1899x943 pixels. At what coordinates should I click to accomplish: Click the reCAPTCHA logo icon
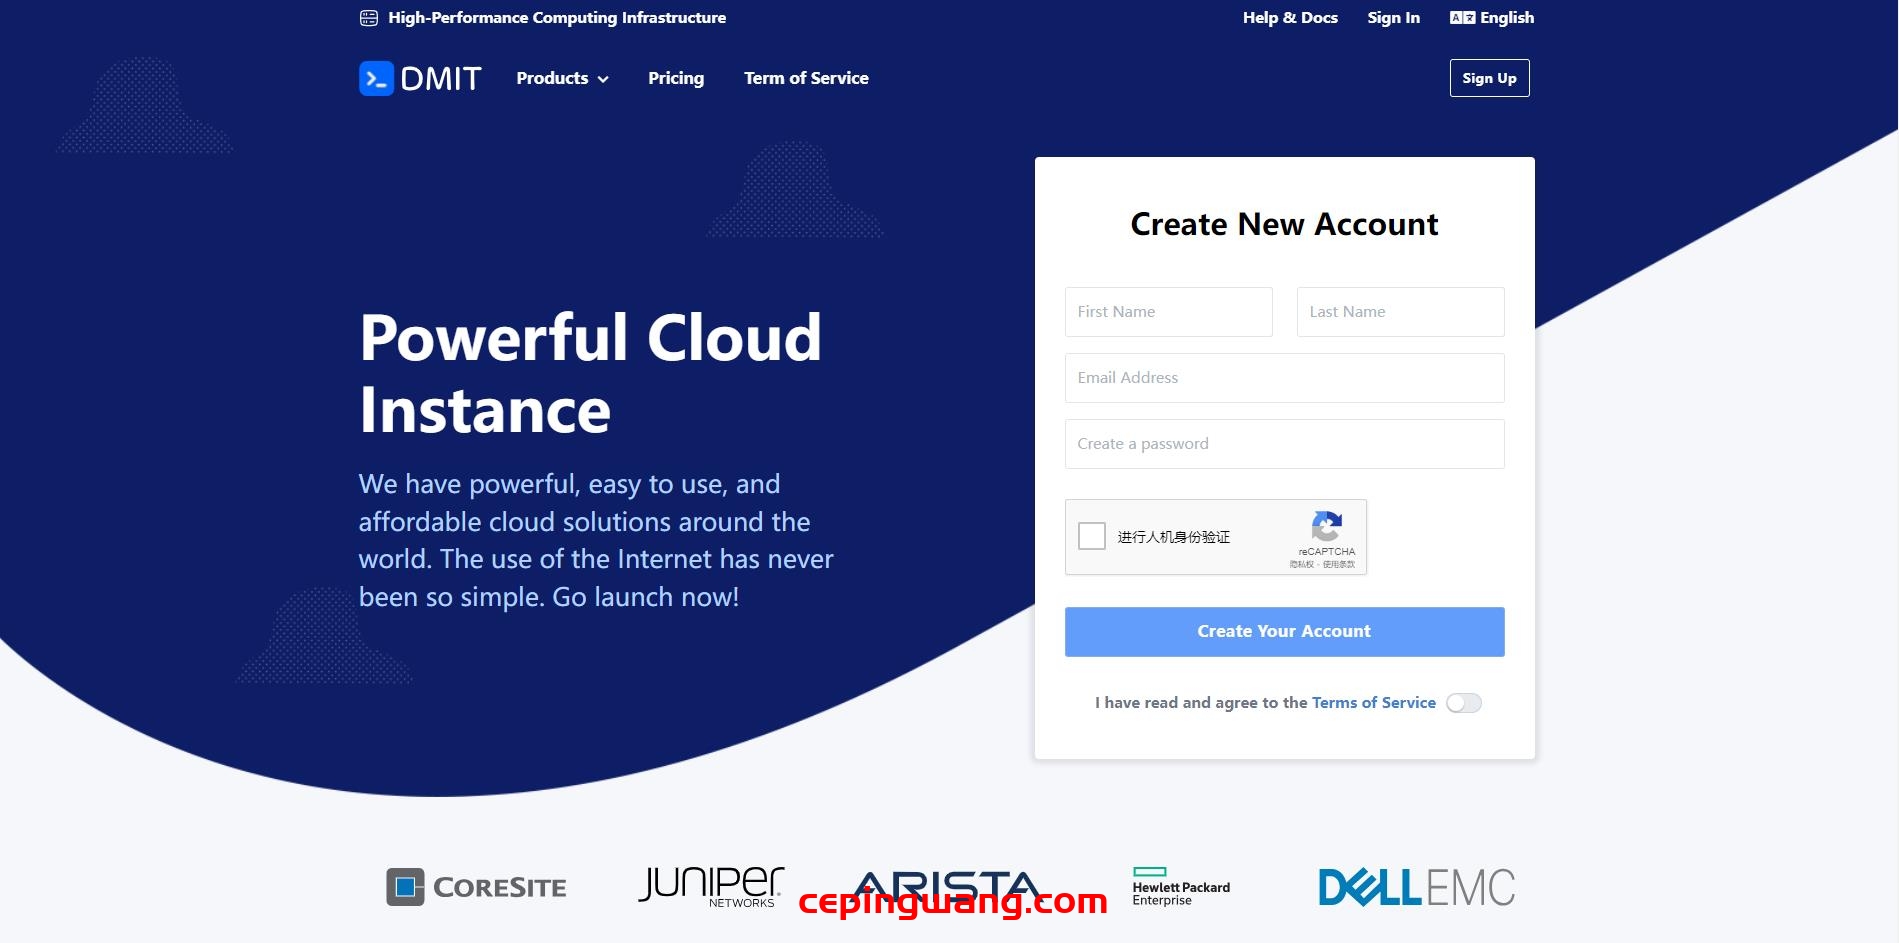pyautogui.click(x=1326, y=526)
